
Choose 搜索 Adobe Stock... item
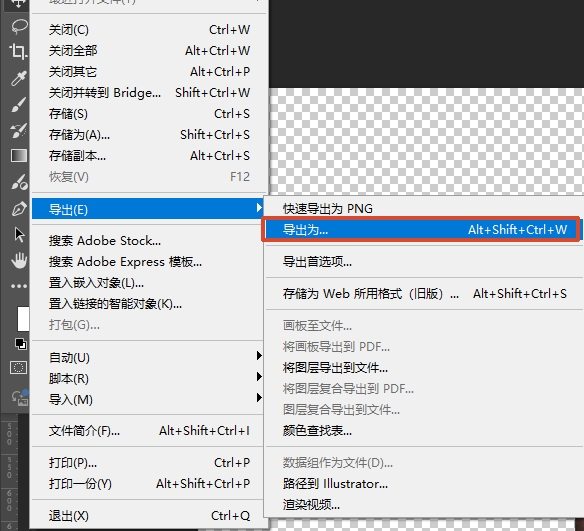pos(148,241)
